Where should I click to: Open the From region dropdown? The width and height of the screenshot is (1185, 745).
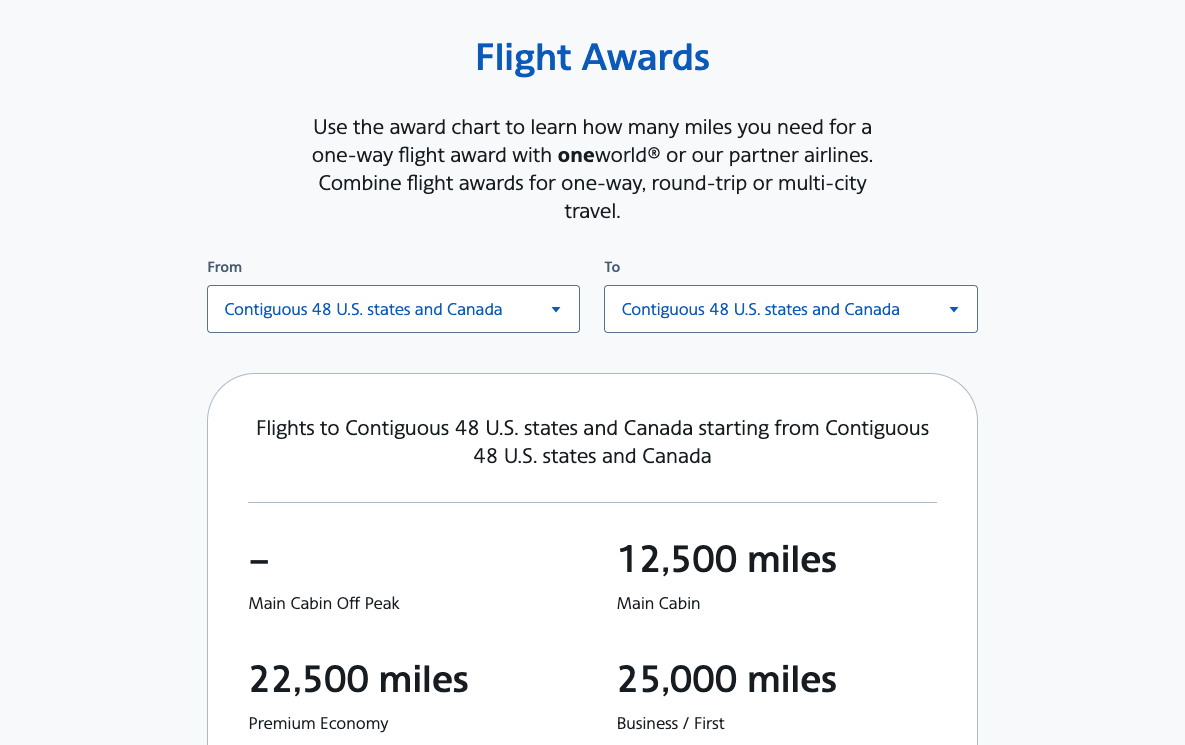(x=393, y=309)
